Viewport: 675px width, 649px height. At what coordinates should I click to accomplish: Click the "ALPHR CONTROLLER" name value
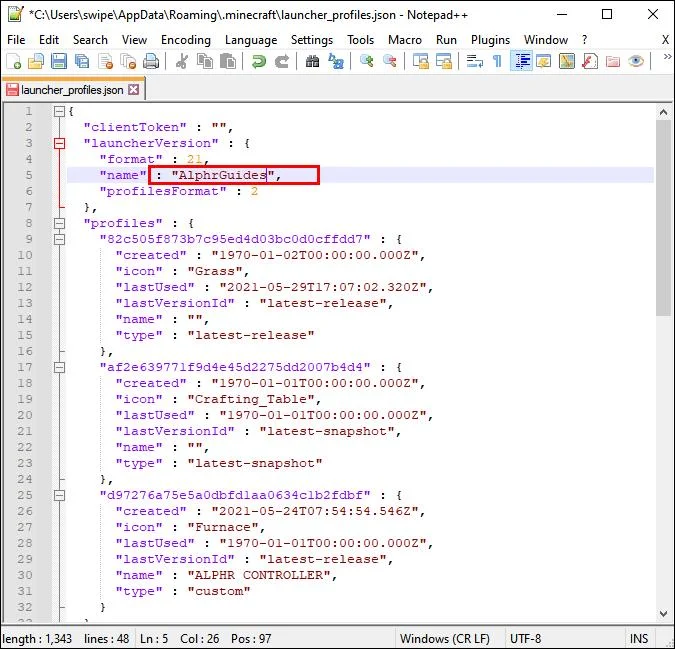259,575
